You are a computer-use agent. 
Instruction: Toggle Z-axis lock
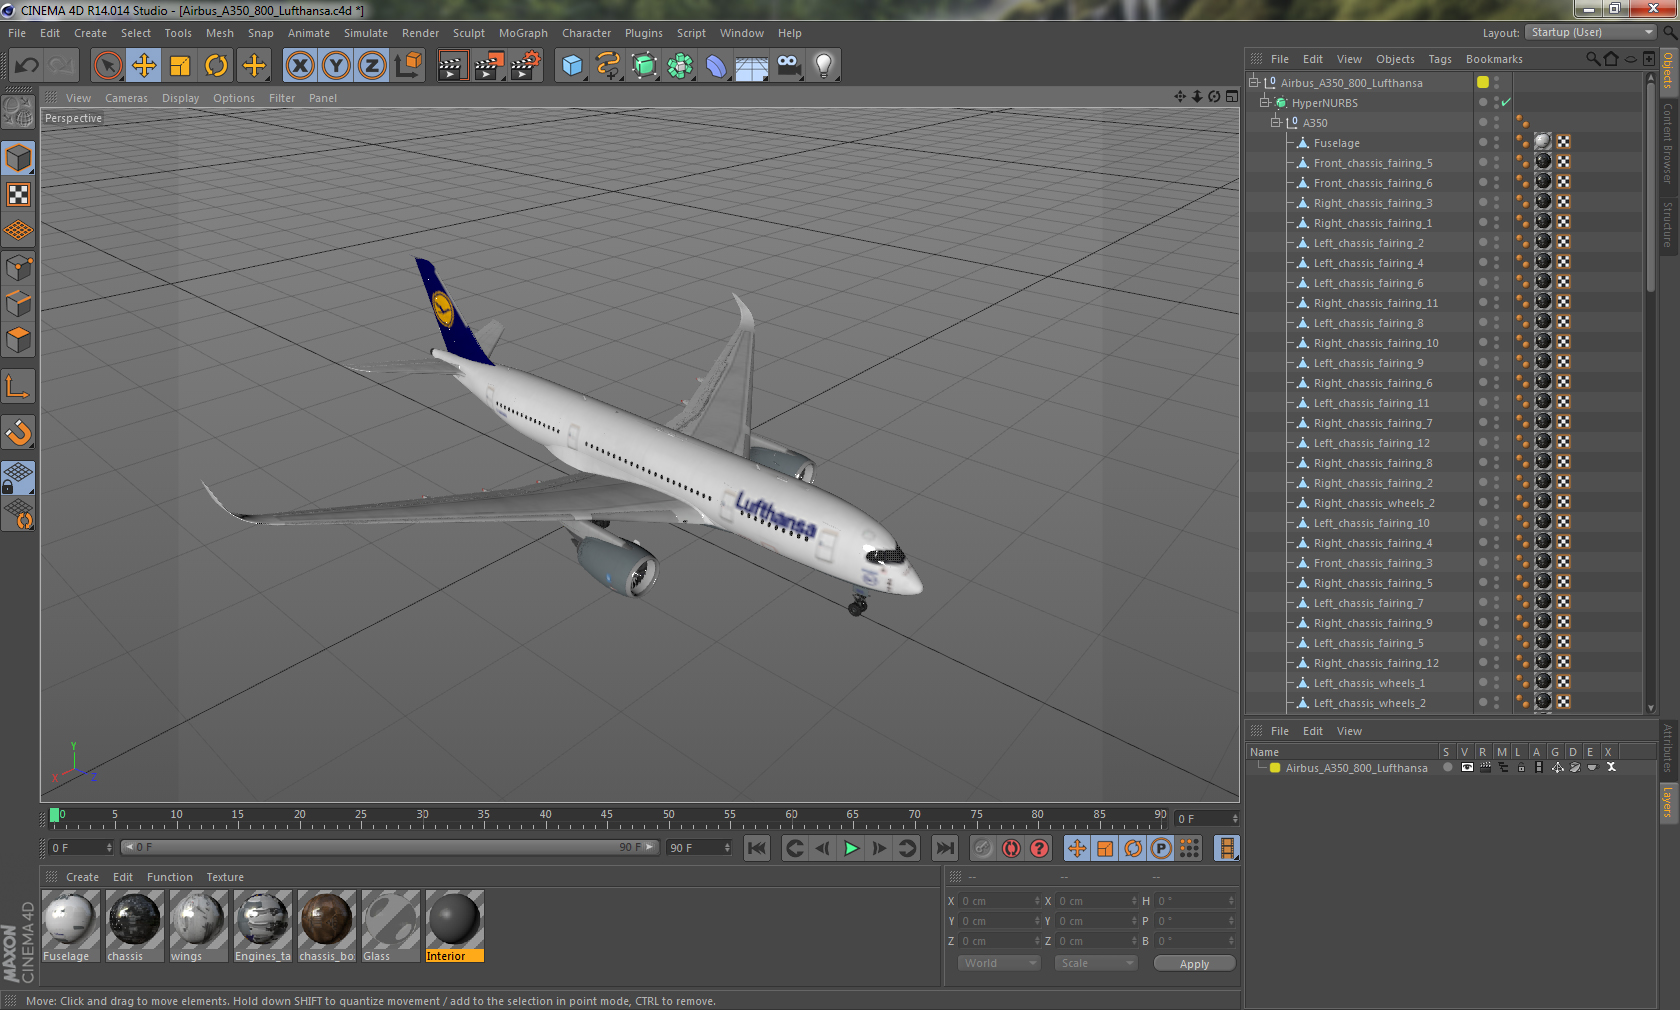pos(372,66)
